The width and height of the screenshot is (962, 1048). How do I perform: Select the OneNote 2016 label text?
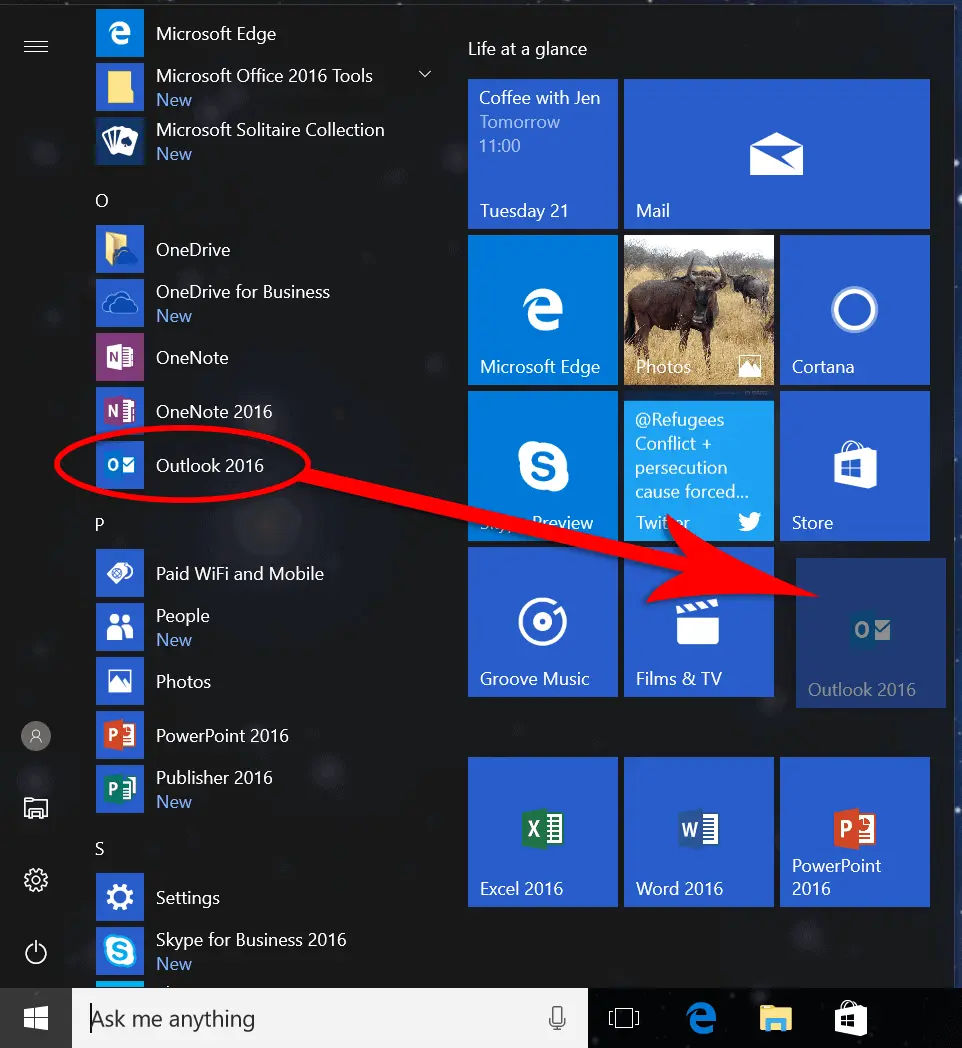[x=214, y=411]
